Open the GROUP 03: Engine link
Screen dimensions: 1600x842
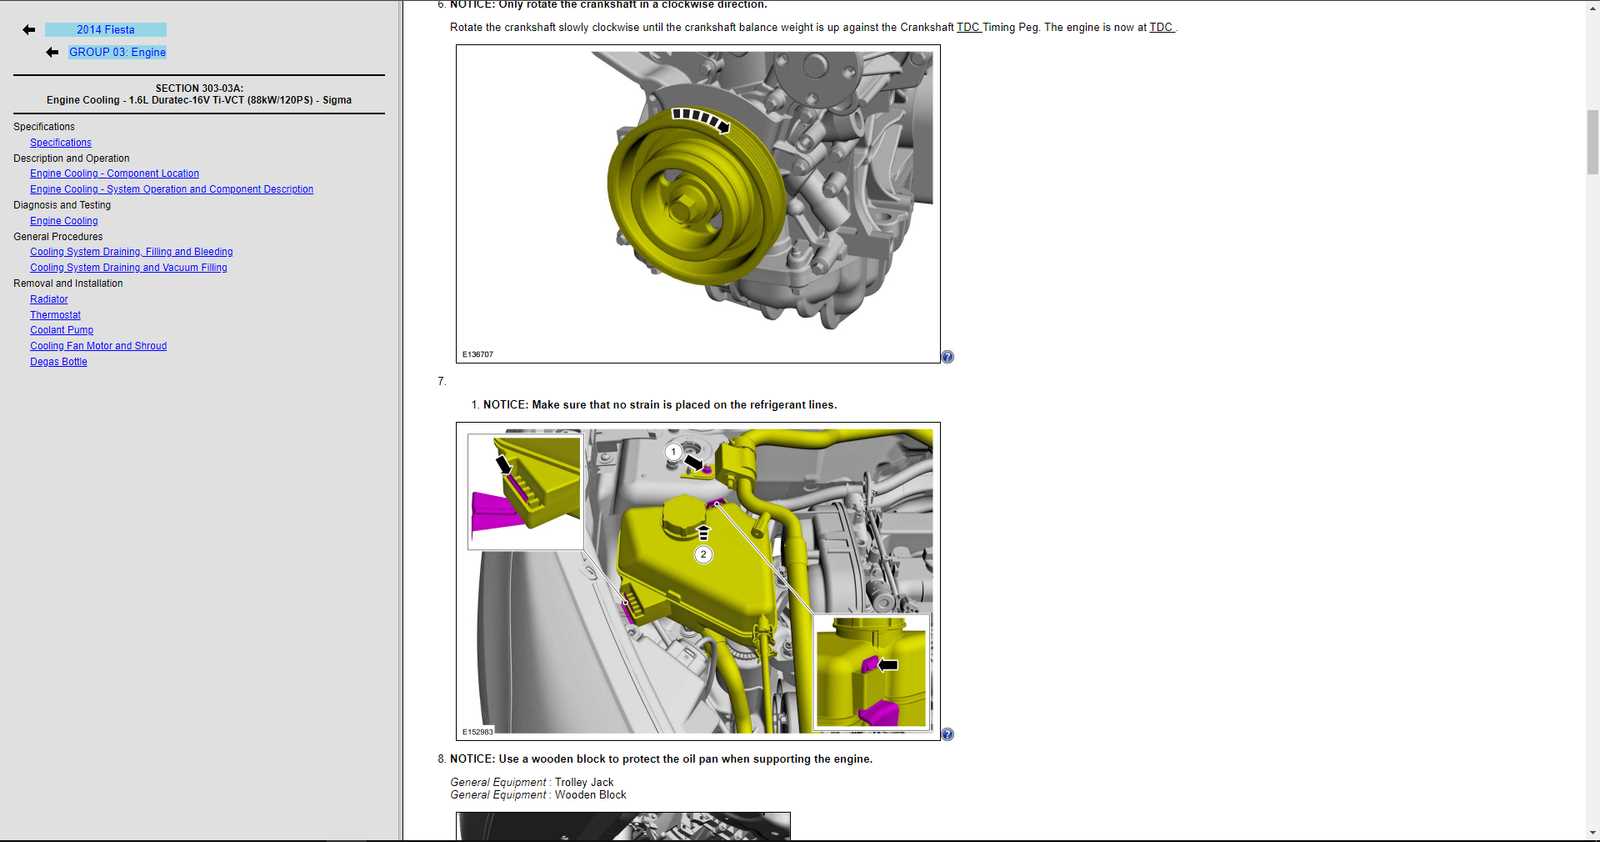click(x=117, y=52)
